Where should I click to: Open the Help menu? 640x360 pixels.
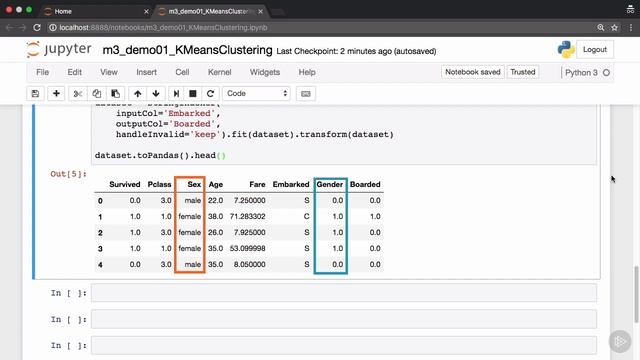pos(307,72)
